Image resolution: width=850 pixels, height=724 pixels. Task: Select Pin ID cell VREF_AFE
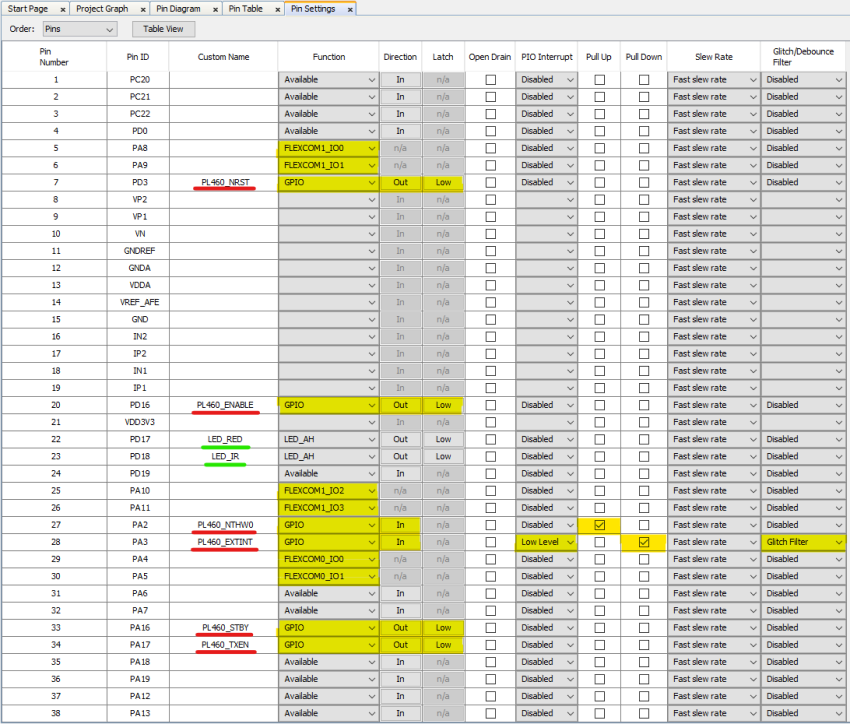pos(139,302)
